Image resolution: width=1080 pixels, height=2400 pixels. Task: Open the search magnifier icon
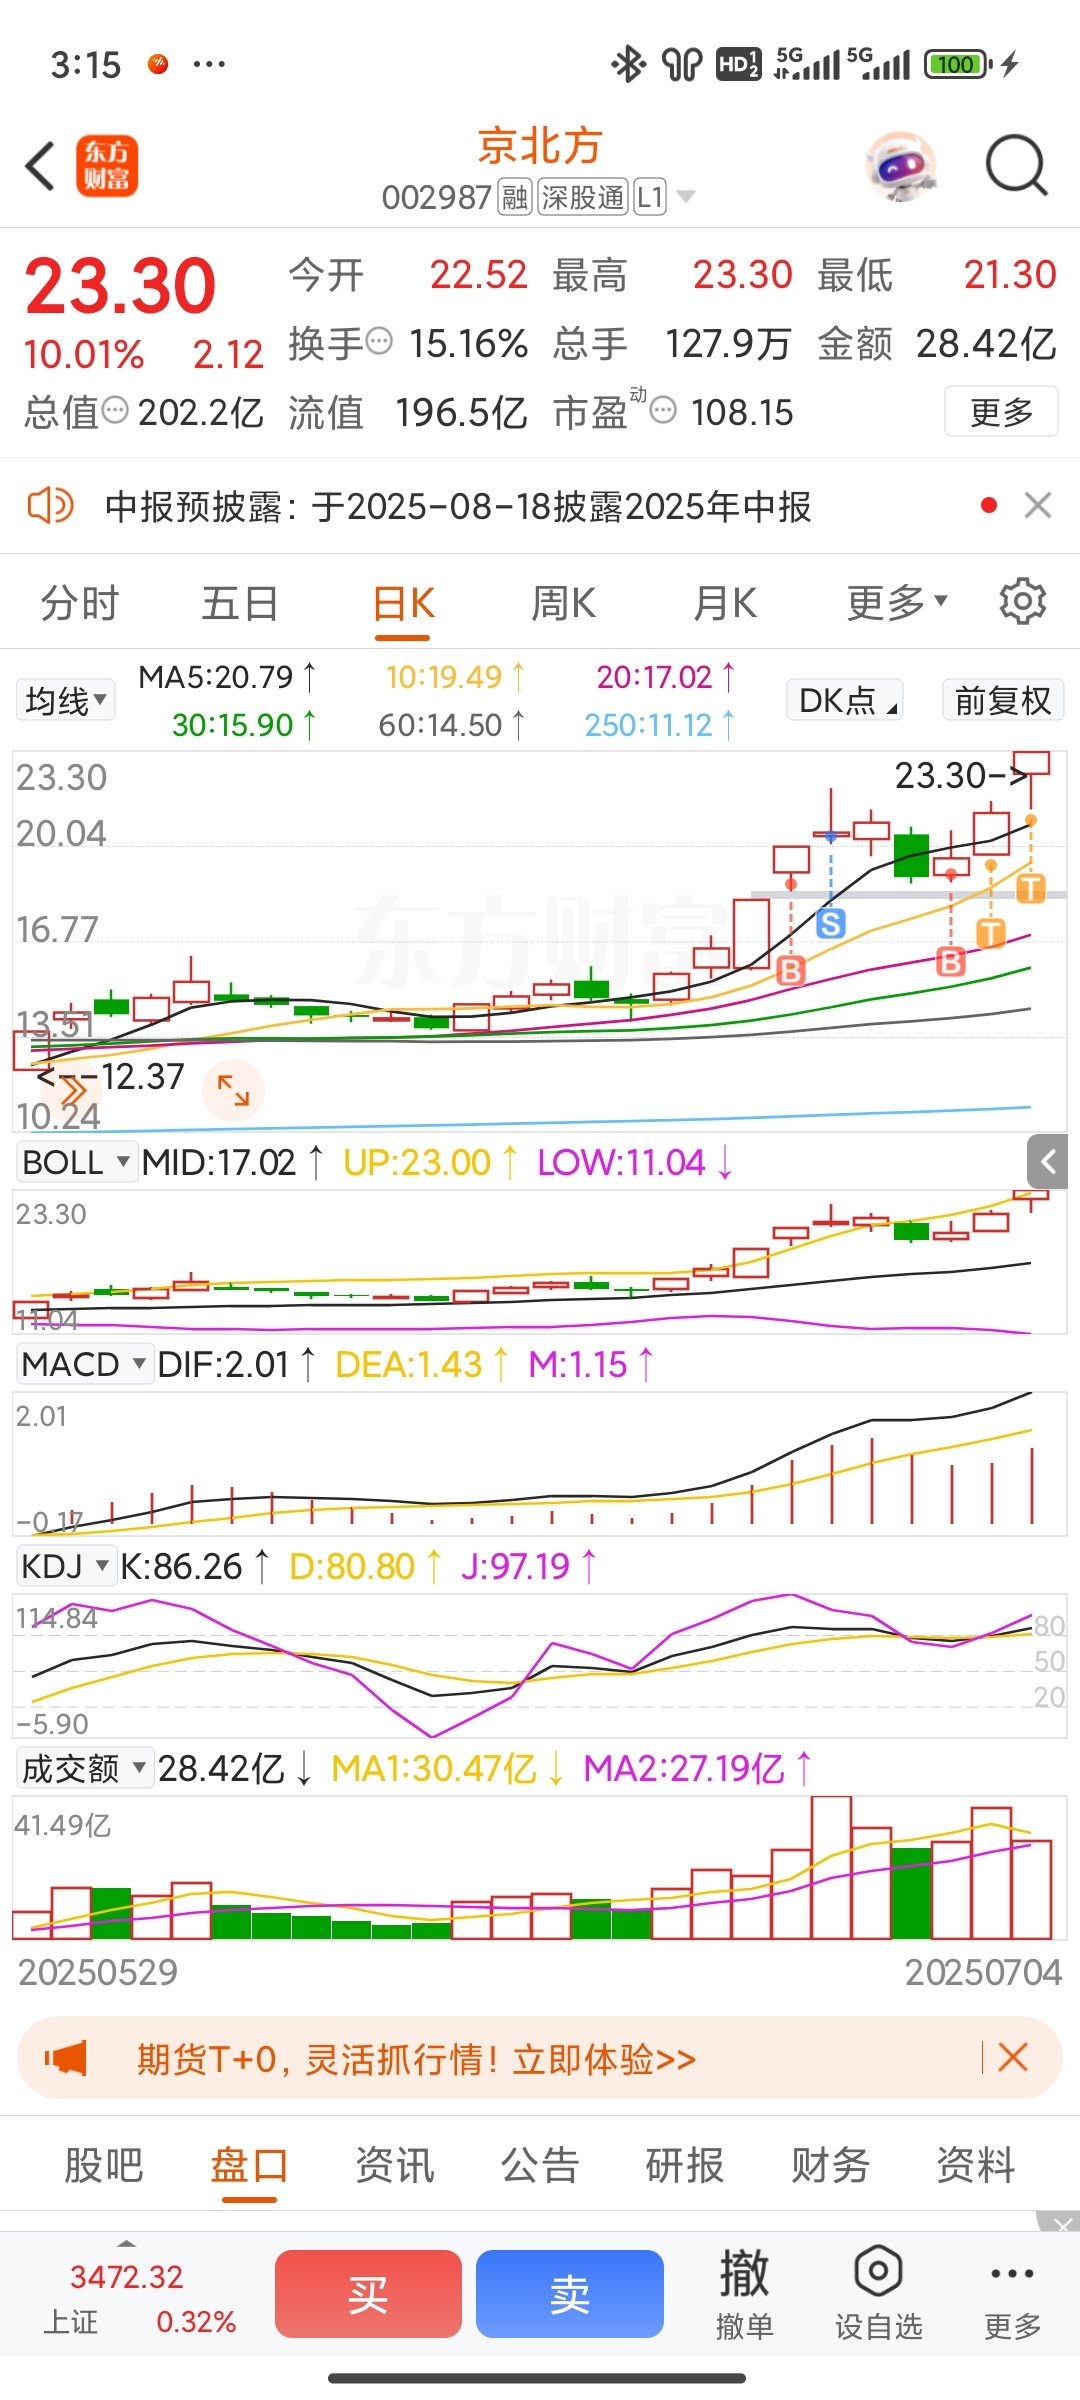point(1016,166)
